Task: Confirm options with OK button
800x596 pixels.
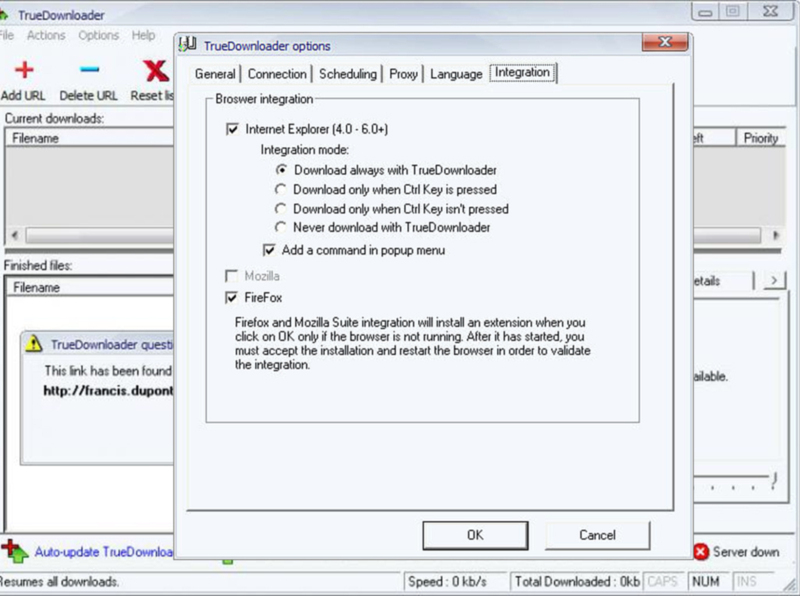Action: click(475, 535)
